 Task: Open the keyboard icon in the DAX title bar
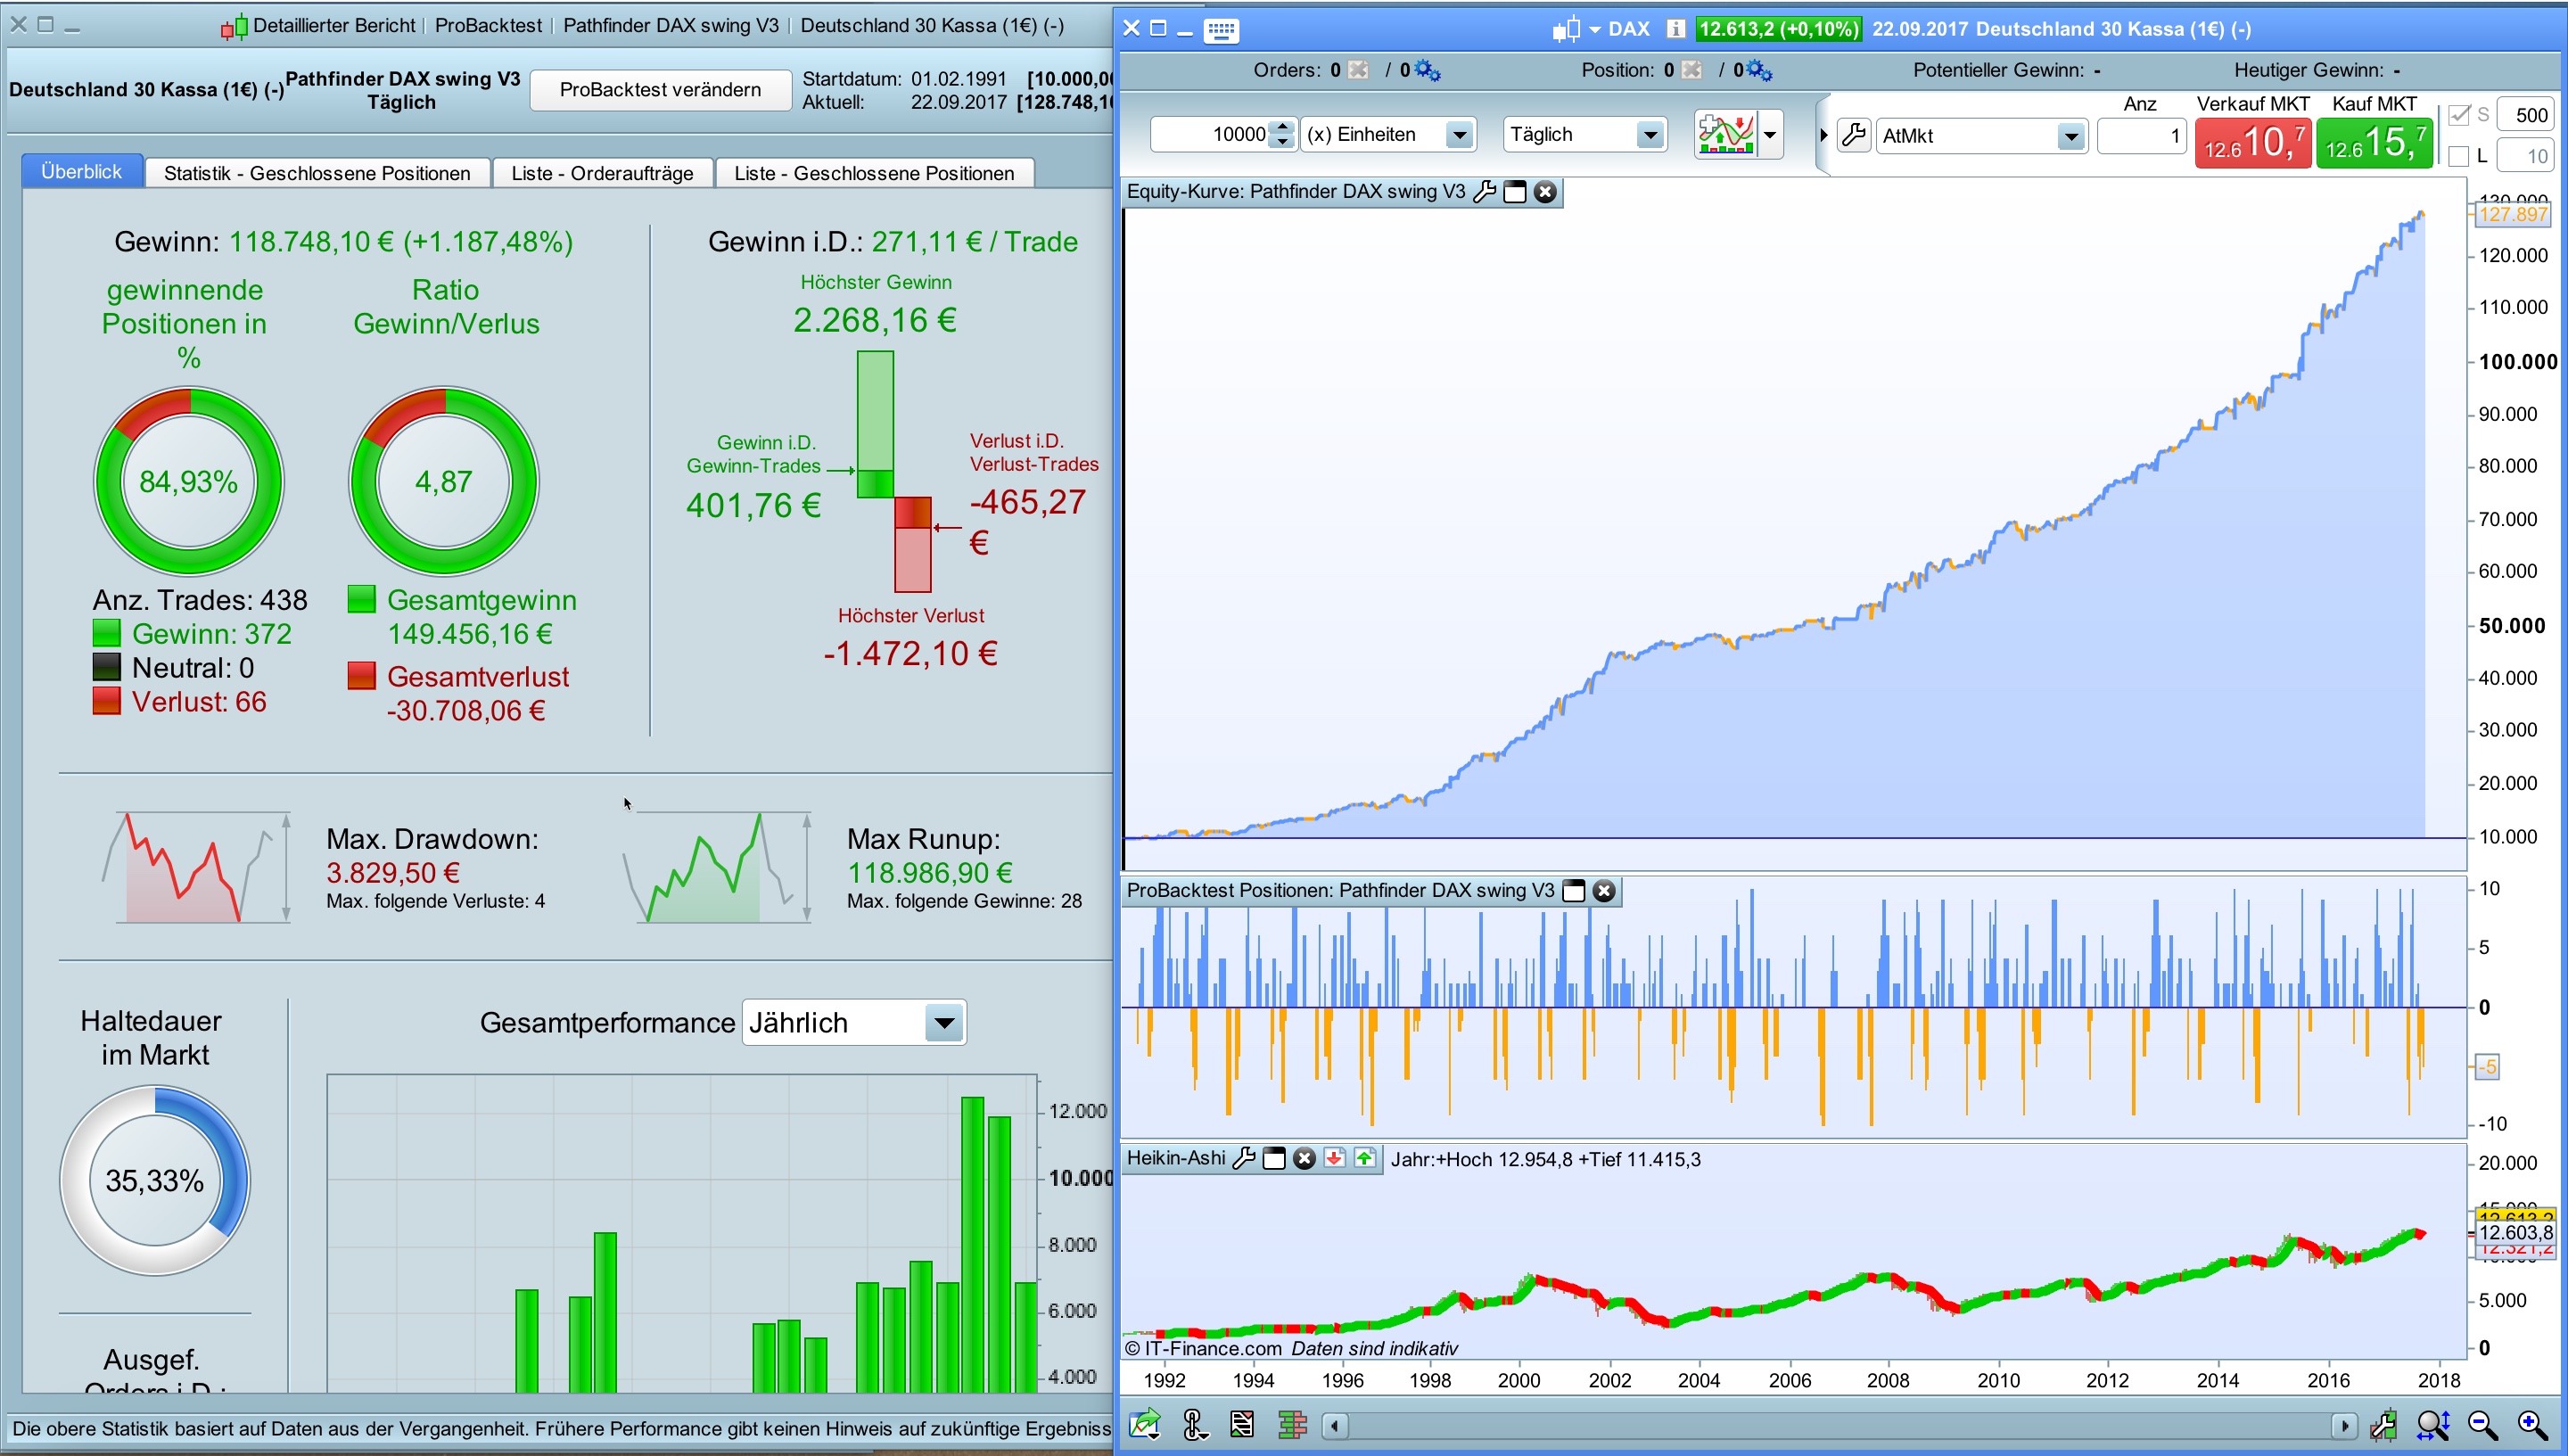pos(1221,30)
